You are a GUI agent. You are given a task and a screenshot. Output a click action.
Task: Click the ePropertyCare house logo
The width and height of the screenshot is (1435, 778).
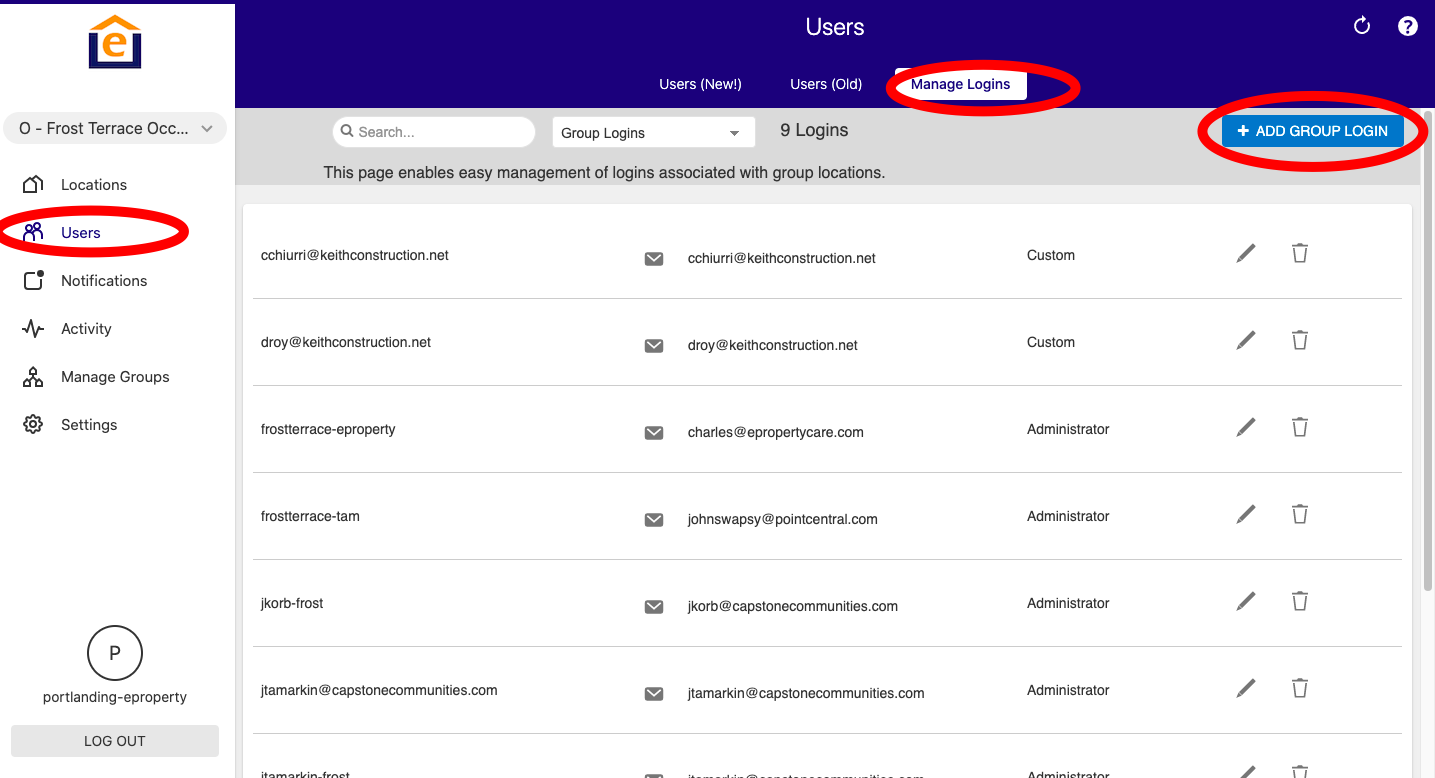click(115, 42)
